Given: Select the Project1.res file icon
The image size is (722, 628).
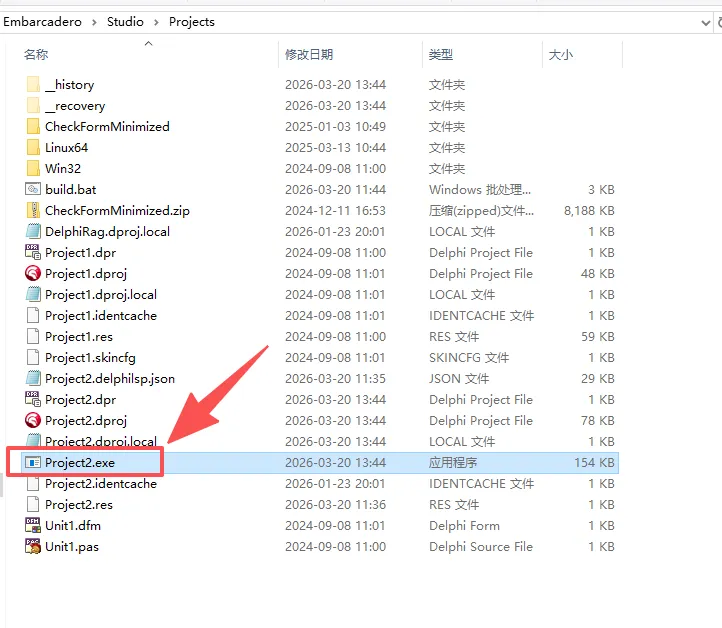Looking at the screenshot, I should (x=33, y=337).
